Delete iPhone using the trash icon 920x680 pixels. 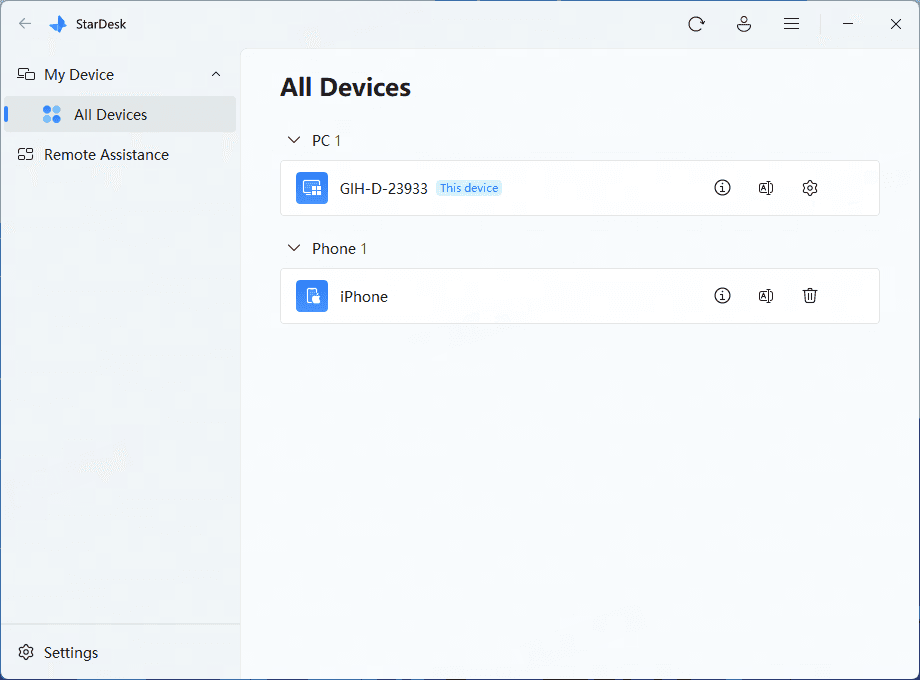point(810,296)
